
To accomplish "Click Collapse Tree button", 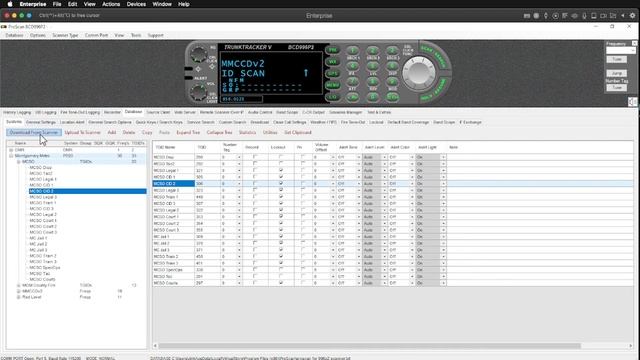I will pyautogui.click(x=220, y=133).
